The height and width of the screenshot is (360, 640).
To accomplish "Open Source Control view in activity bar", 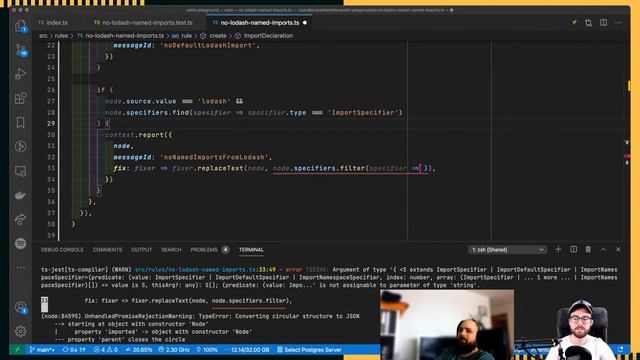I will [21, 50].
